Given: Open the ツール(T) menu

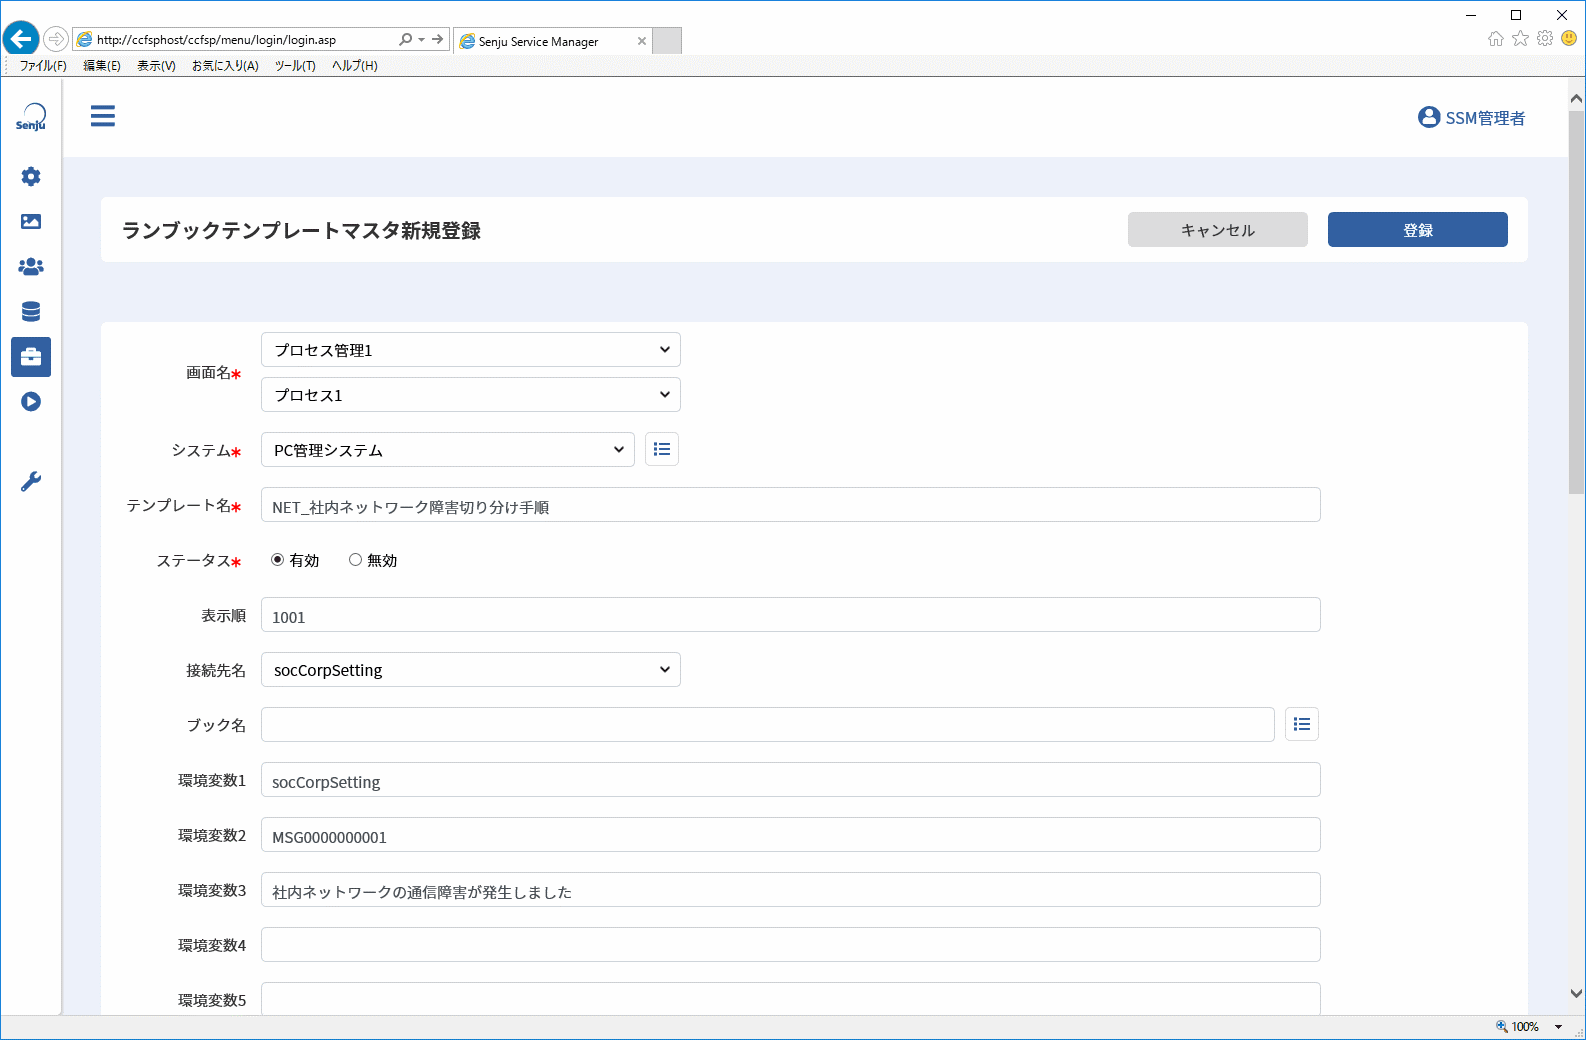Looking at the screenshot, I should tap(295, 66).
